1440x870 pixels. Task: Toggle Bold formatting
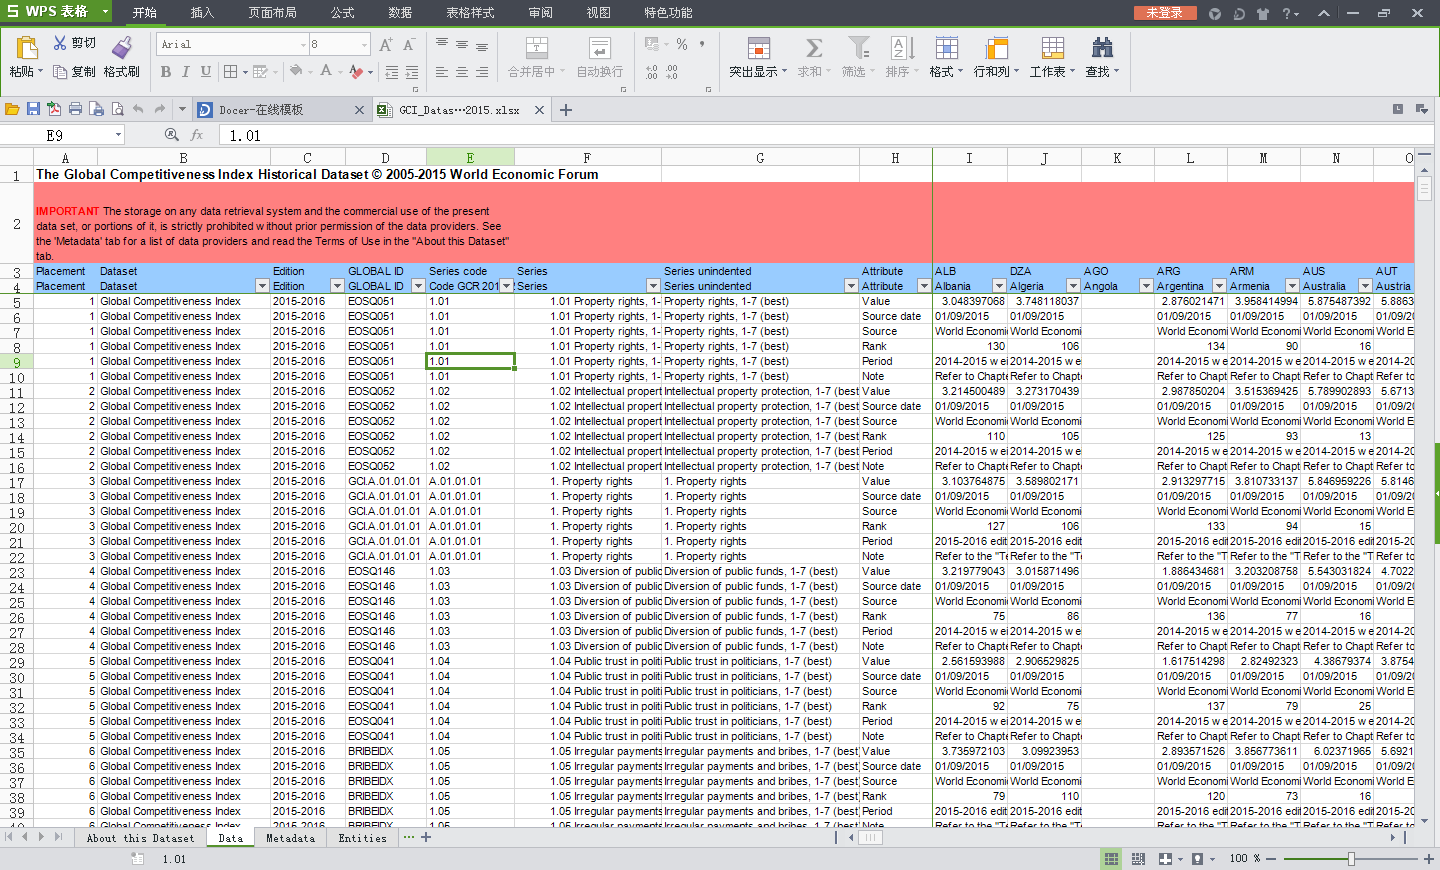click(166, 72)
